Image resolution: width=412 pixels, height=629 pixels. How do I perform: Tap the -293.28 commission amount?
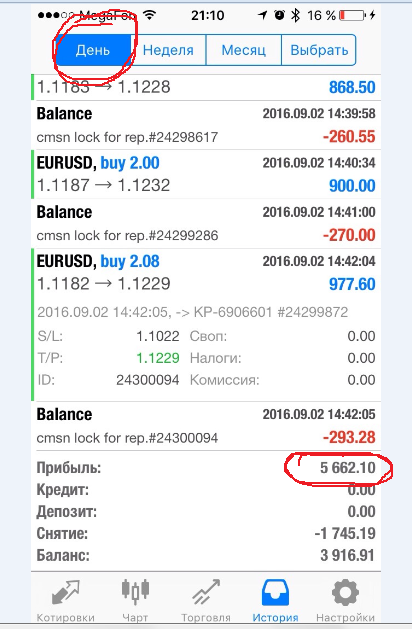[349, 437]
